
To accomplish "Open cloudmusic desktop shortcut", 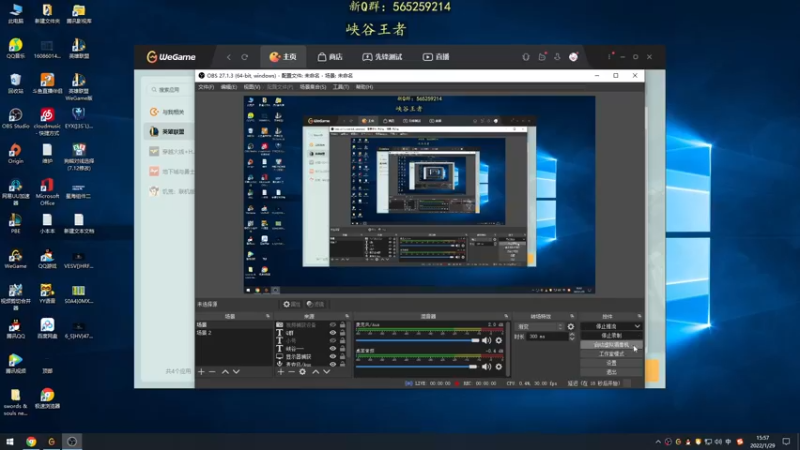I will coord(47,121).
